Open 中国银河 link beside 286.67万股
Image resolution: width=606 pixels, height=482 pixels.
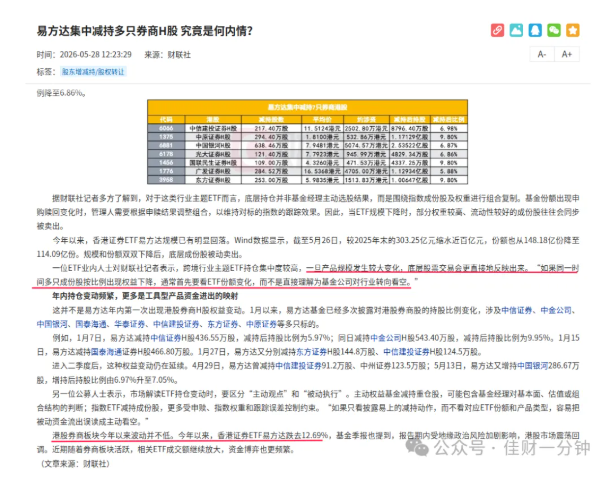533,366
